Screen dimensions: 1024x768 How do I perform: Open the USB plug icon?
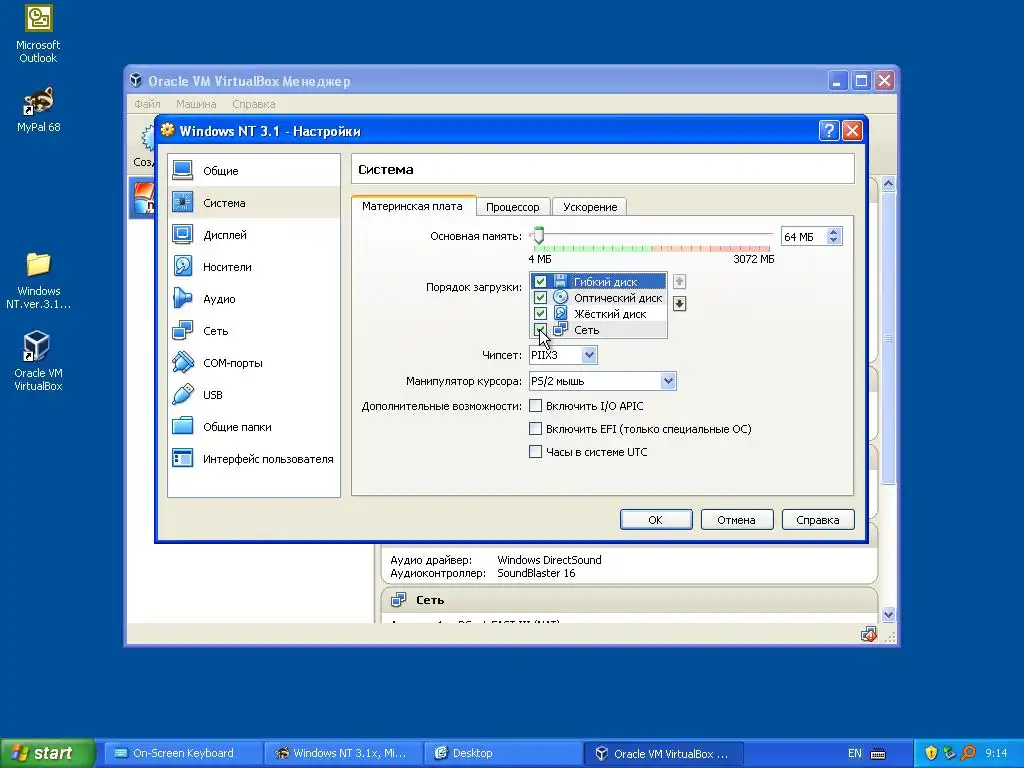[x=183, y=394]
